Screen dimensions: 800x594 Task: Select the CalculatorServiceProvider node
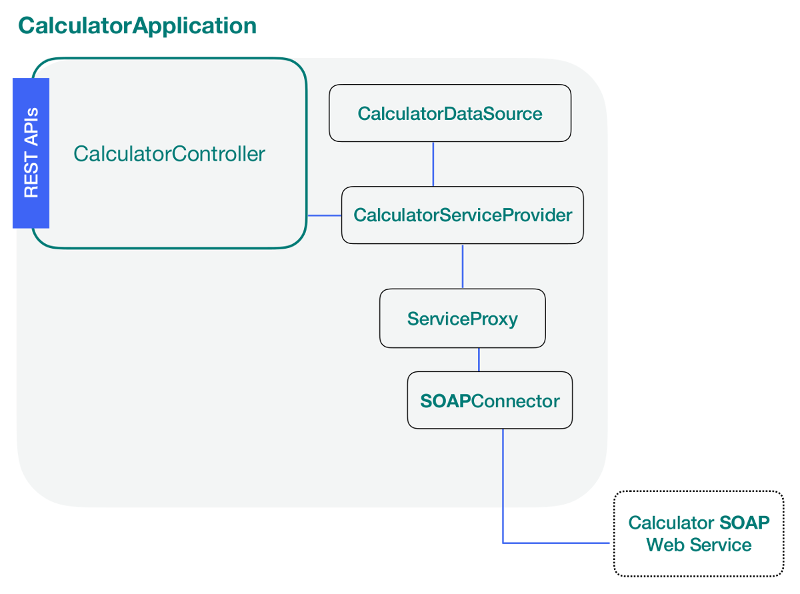[462, 215]
